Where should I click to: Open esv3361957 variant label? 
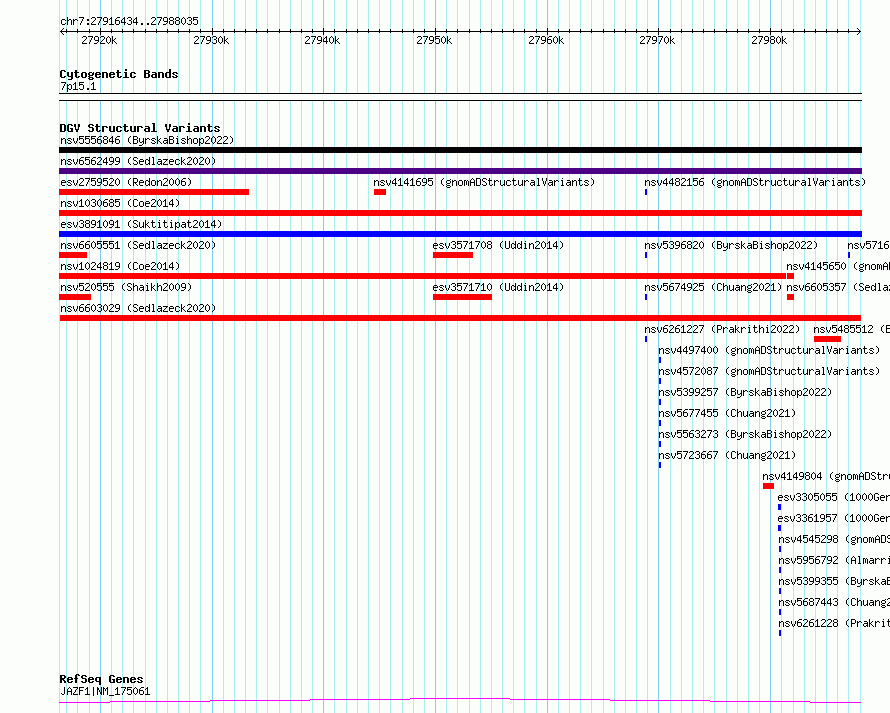[834, 518]
